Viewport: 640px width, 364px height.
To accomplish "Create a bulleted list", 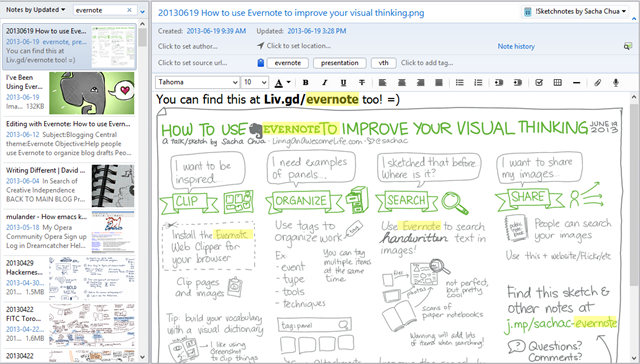I will 460,82.
